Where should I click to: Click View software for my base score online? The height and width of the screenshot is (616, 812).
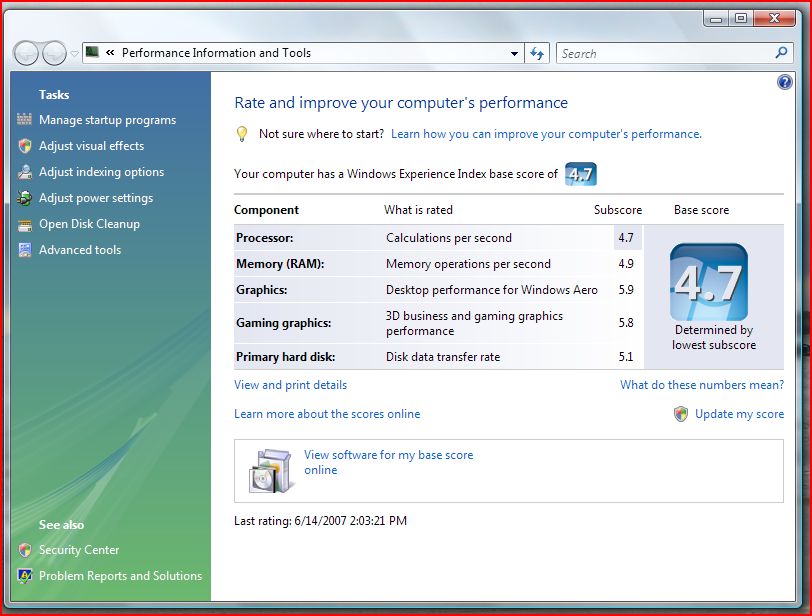click(x=388, y=462)
